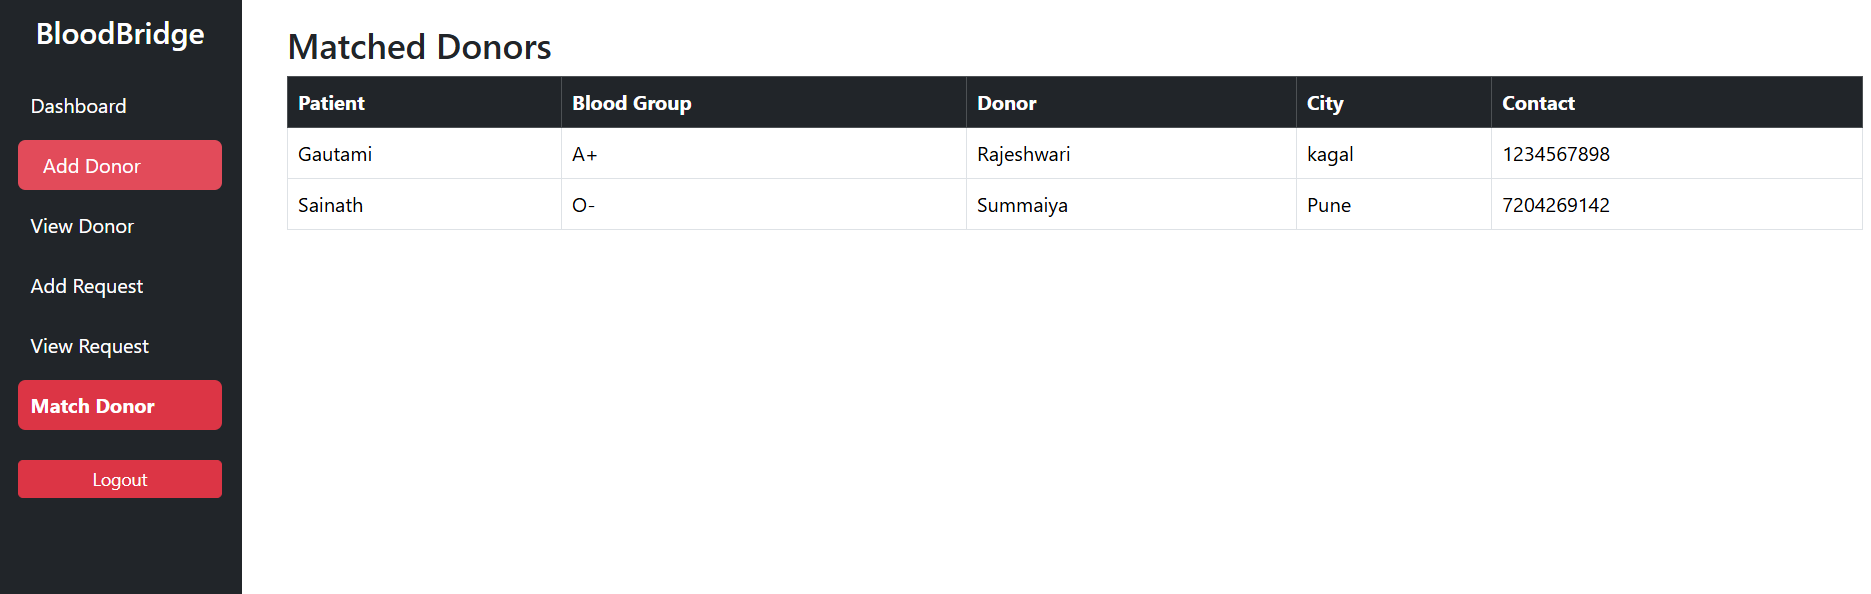Click the Patient column header
1871x594 pixels.
(331, 102)
